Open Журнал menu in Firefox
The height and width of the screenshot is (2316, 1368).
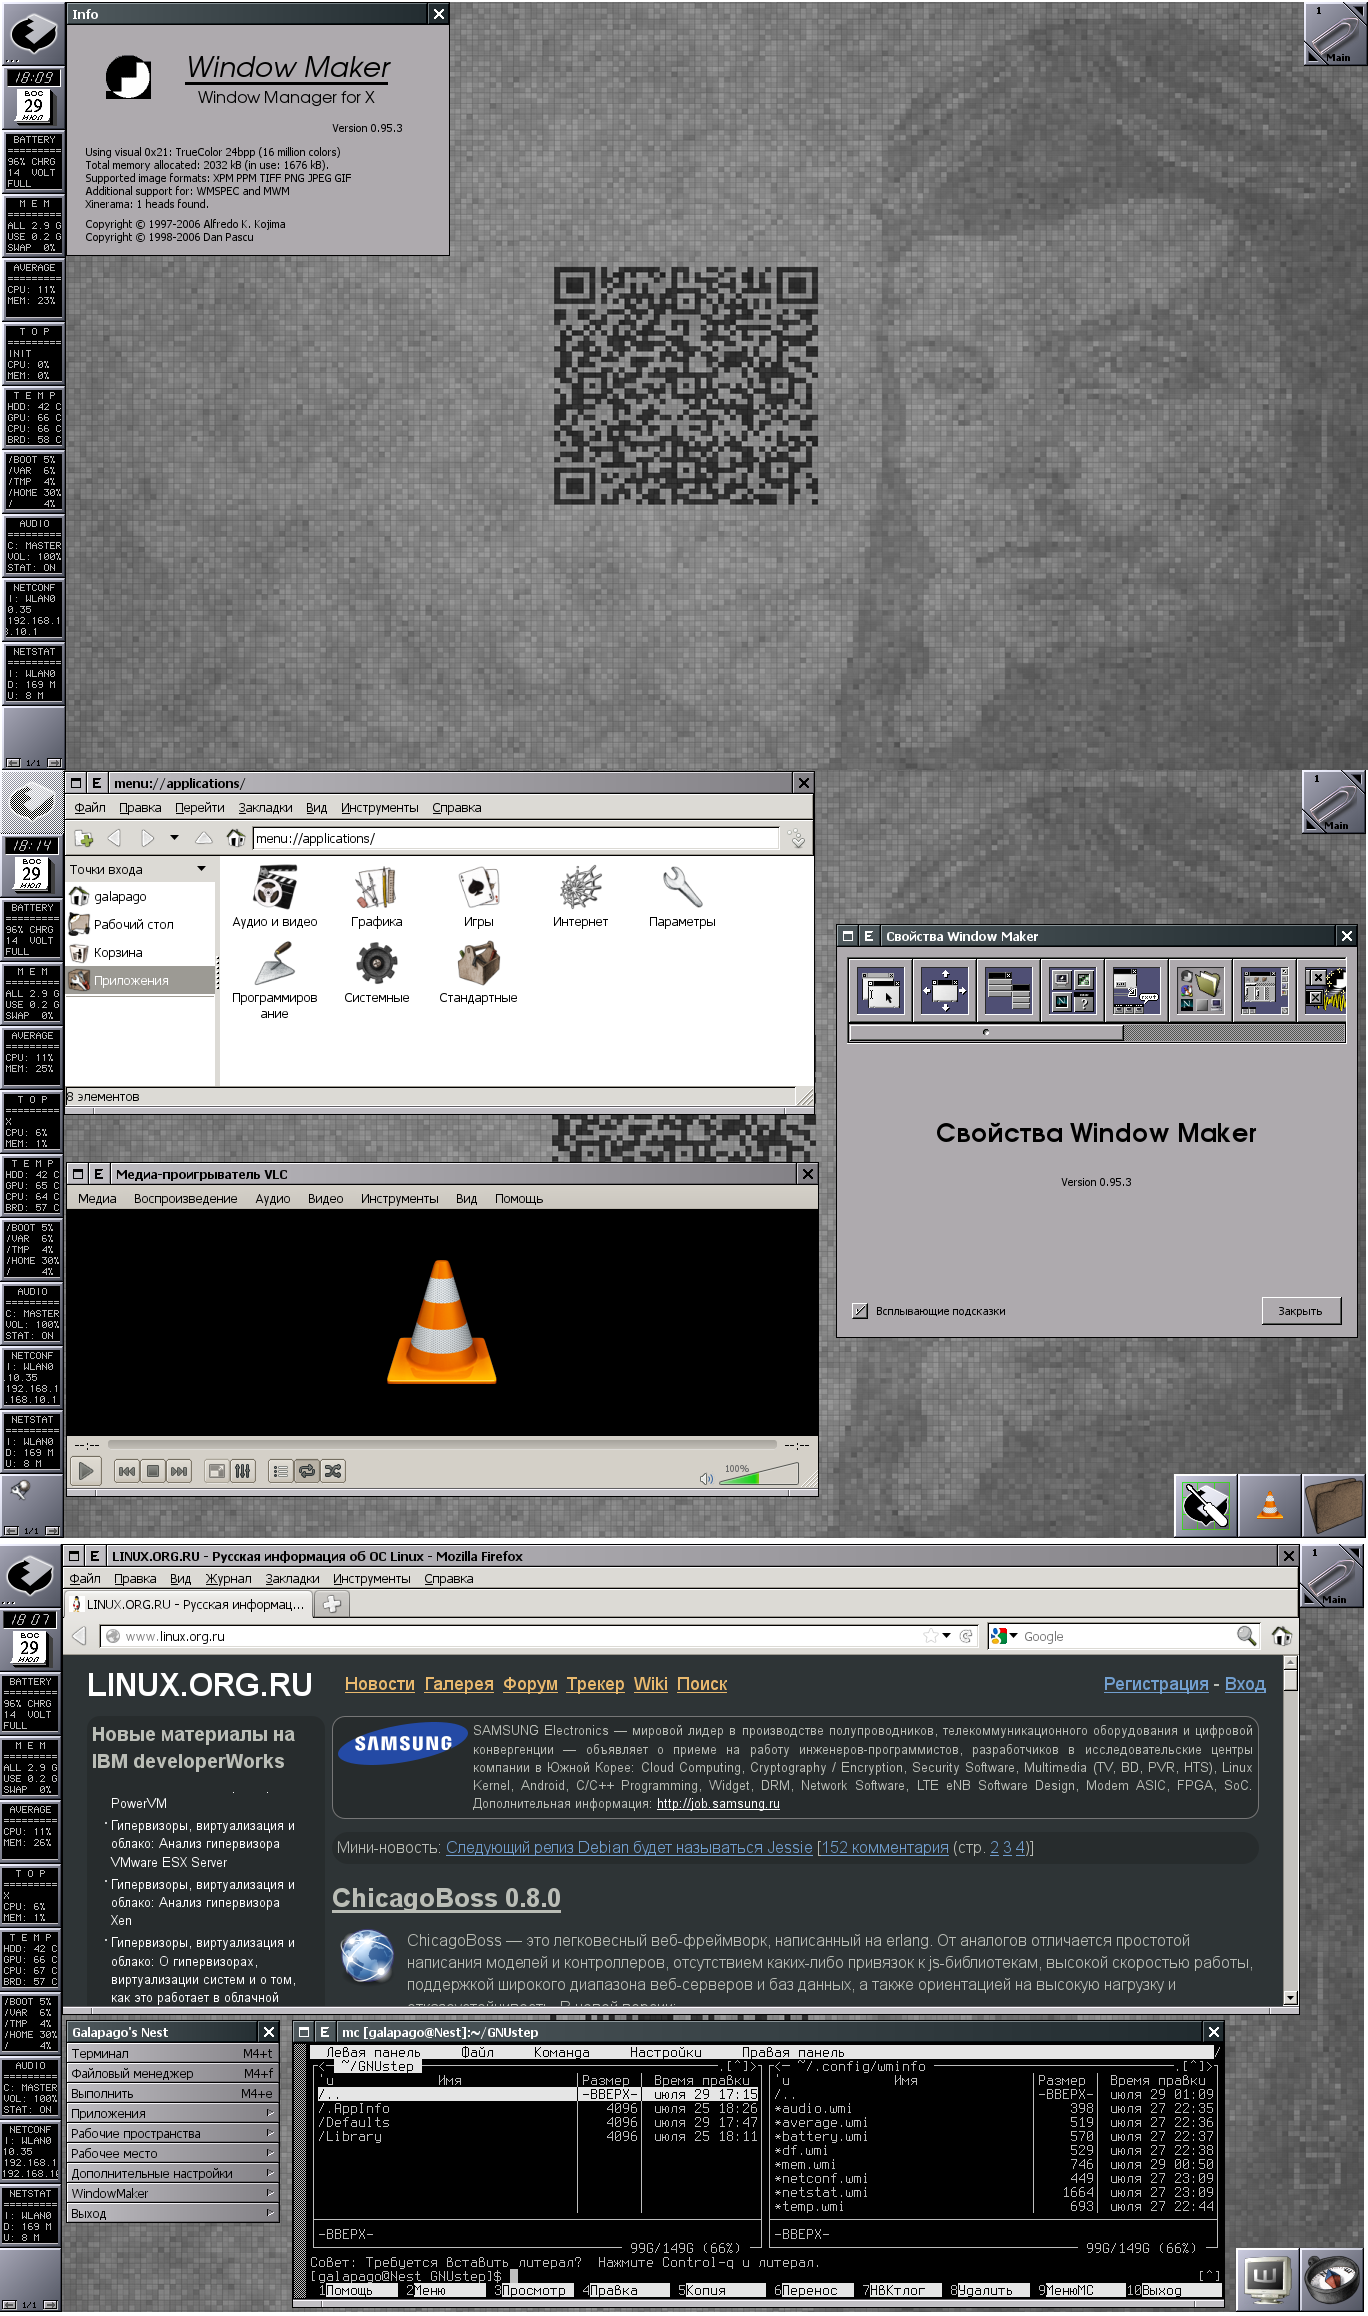[229, 1578]
